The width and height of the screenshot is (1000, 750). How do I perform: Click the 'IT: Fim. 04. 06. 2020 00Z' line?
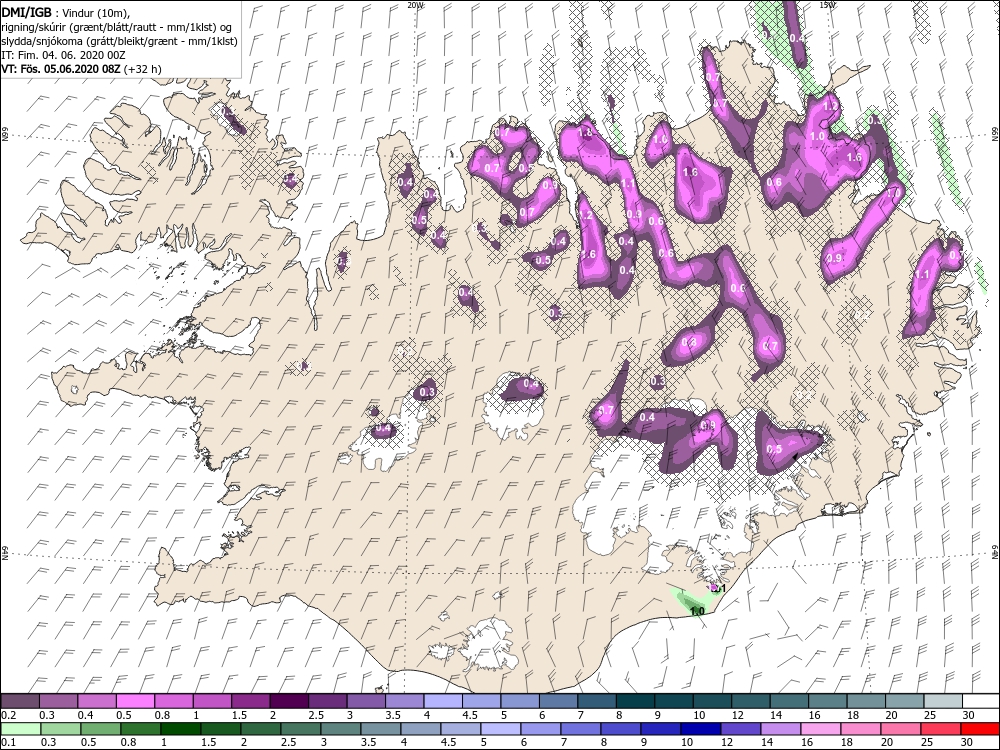pos(62,55)
